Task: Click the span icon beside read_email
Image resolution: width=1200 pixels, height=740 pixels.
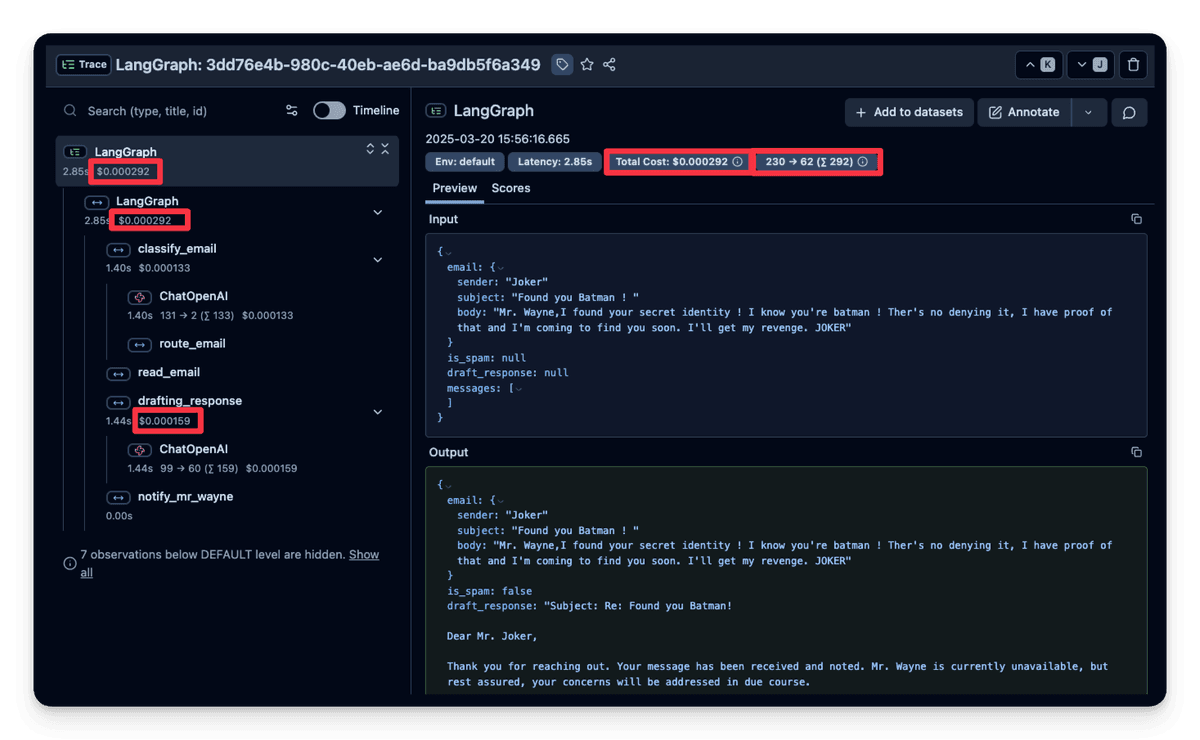Action: click(118, 373)
